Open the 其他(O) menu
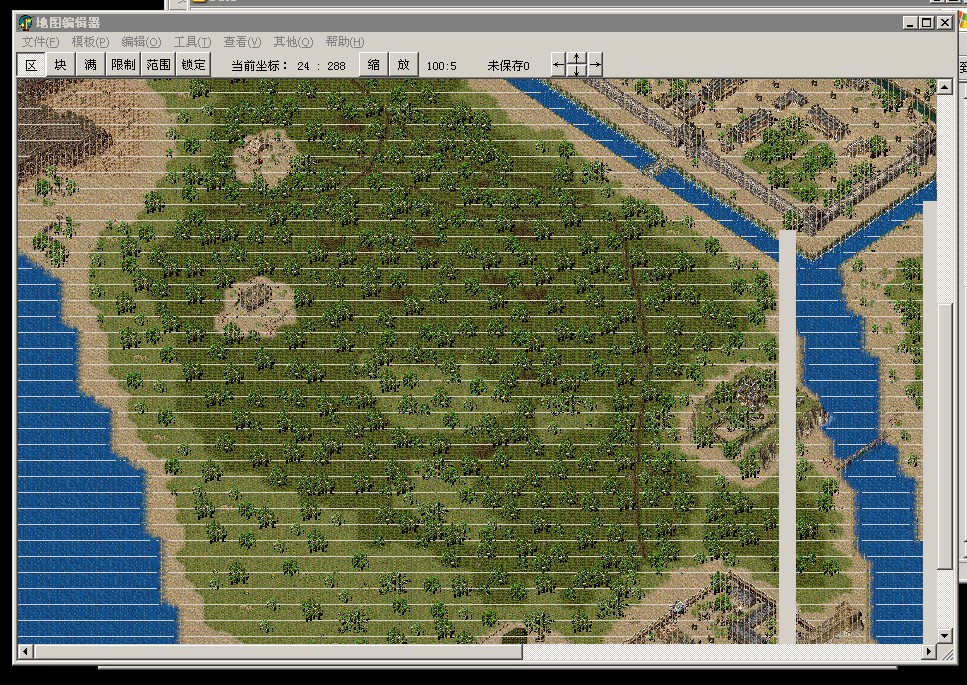967x685 pixels. [293, 42]
